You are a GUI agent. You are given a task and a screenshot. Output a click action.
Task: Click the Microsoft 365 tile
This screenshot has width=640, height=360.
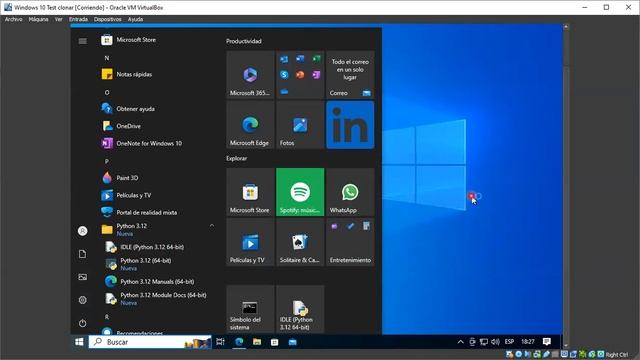(250, 75)
